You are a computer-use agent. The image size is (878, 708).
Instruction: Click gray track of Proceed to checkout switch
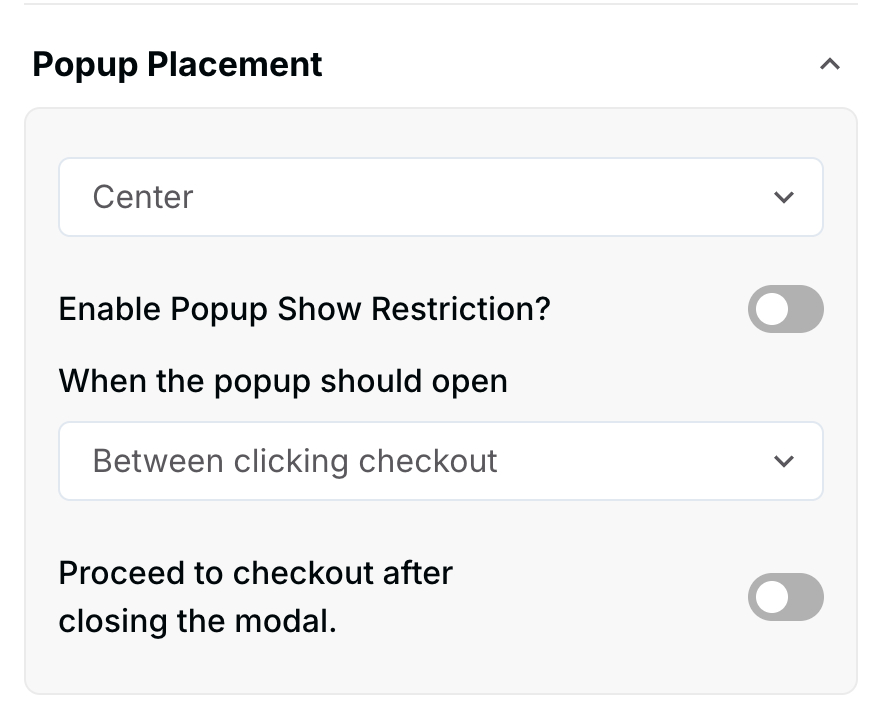[x=804, y=597]
